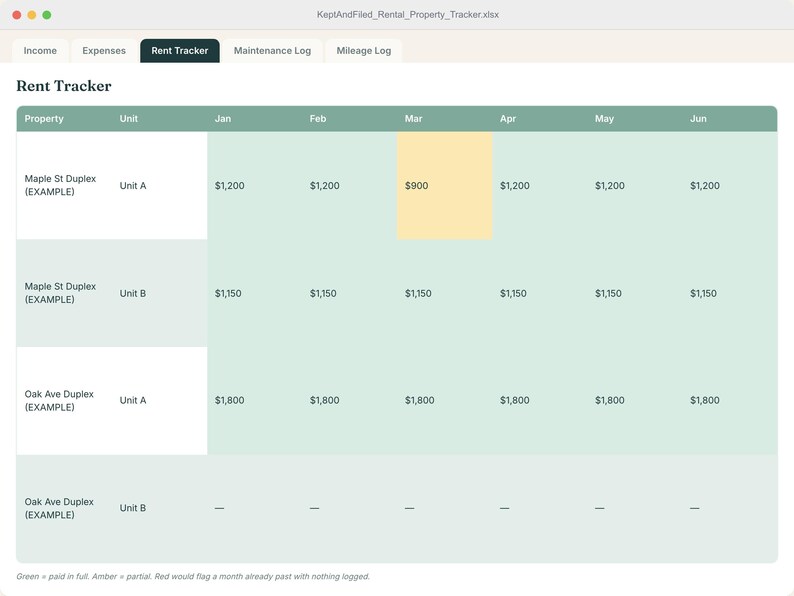Go to the Mileage Log tab

[x=364, y=51]
